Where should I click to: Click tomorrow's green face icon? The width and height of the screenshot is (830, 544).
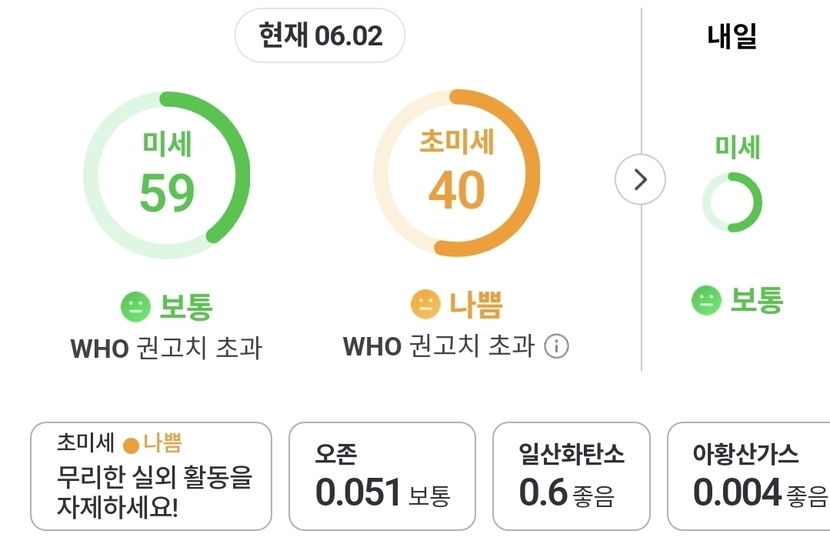pyautogui.click(x=706, y=300)
